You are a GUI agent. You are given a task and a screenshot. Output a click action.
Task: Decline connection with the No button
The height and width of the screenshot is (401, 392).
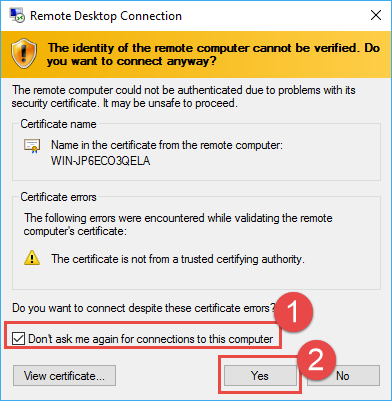tap(343, 376)
